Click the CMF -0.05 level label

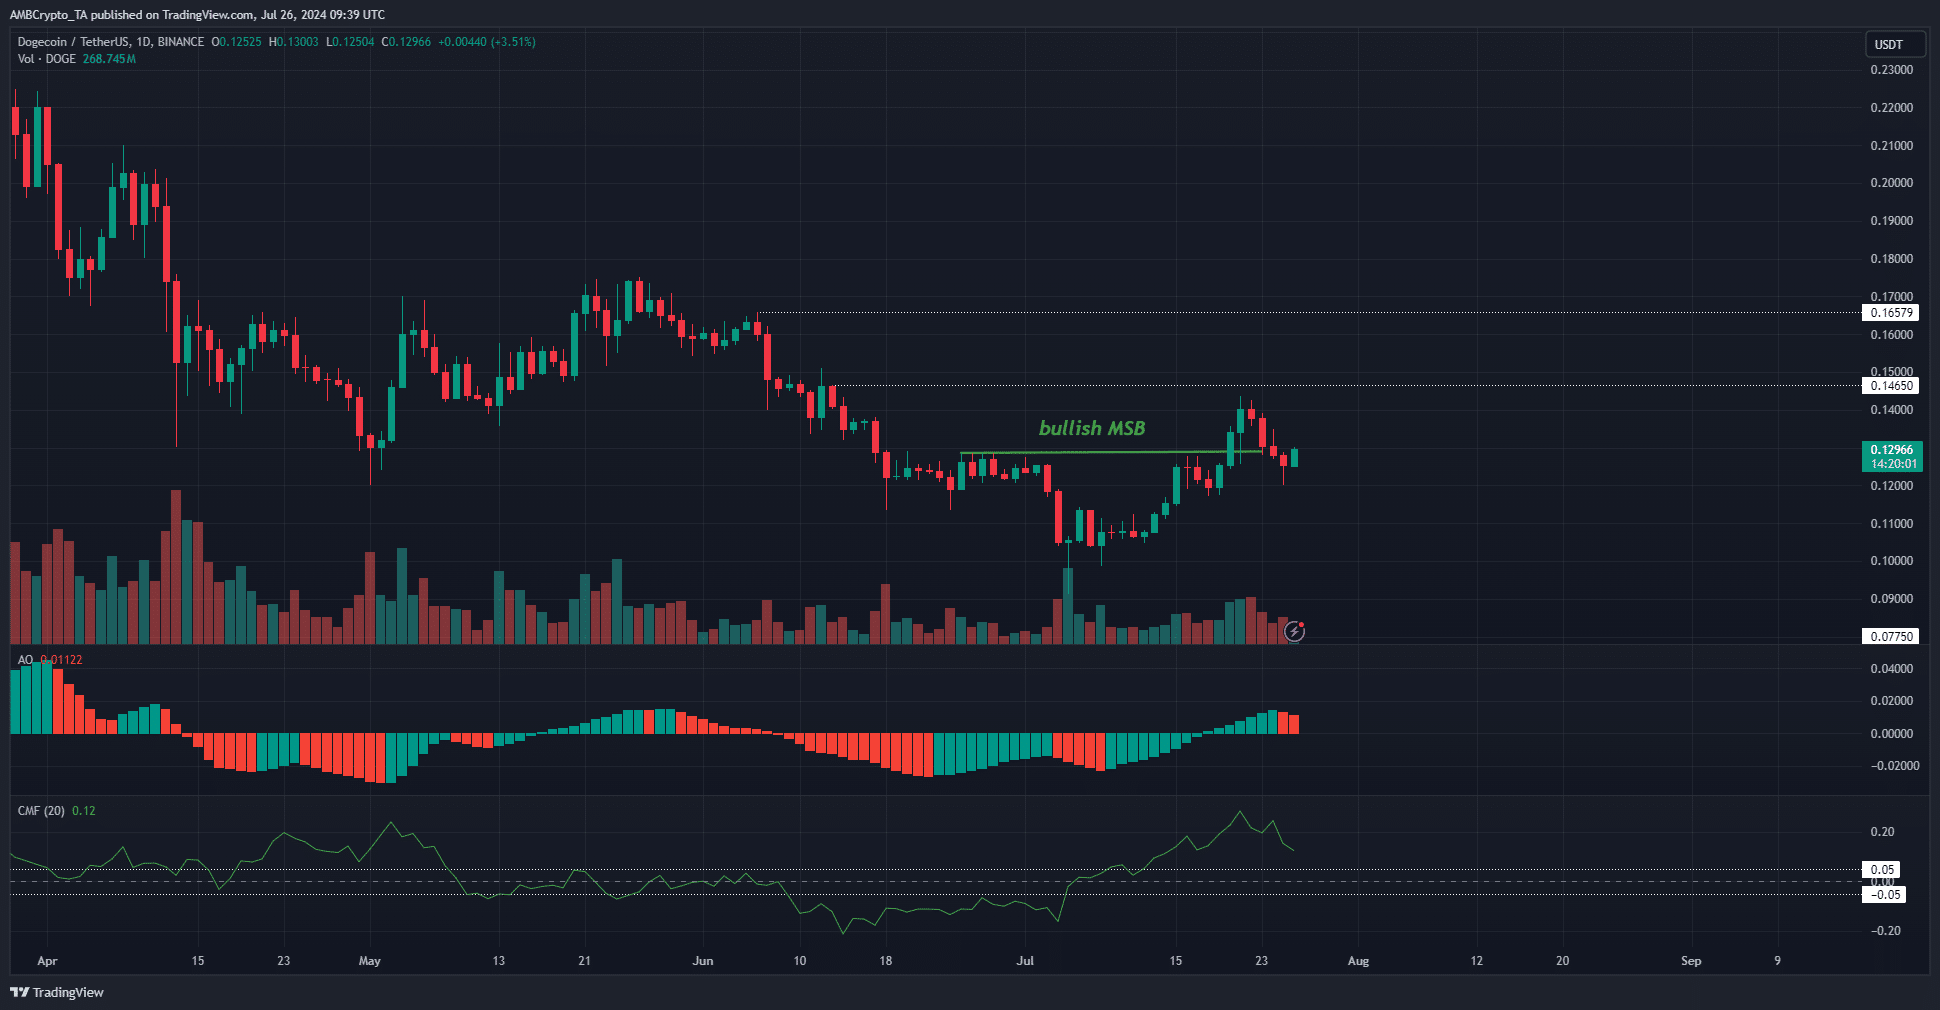pos(1884,895)
